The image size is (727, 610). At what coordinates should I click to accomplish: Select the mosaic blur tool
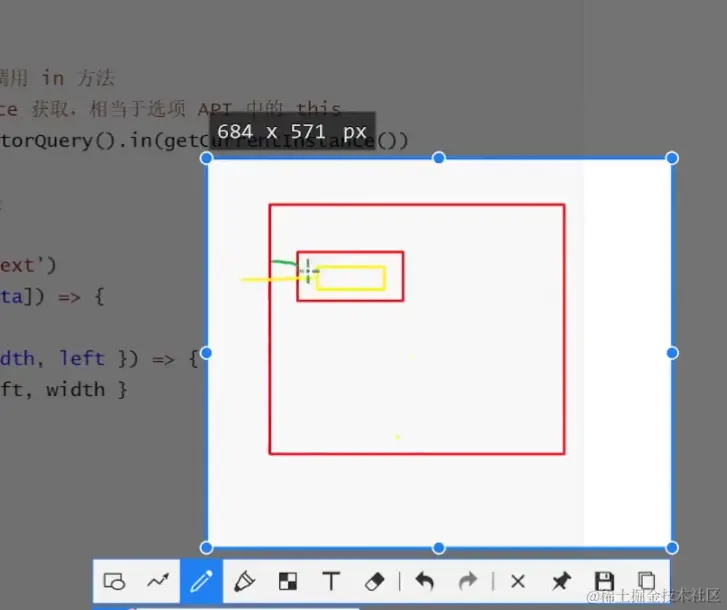tap(288, 581)
